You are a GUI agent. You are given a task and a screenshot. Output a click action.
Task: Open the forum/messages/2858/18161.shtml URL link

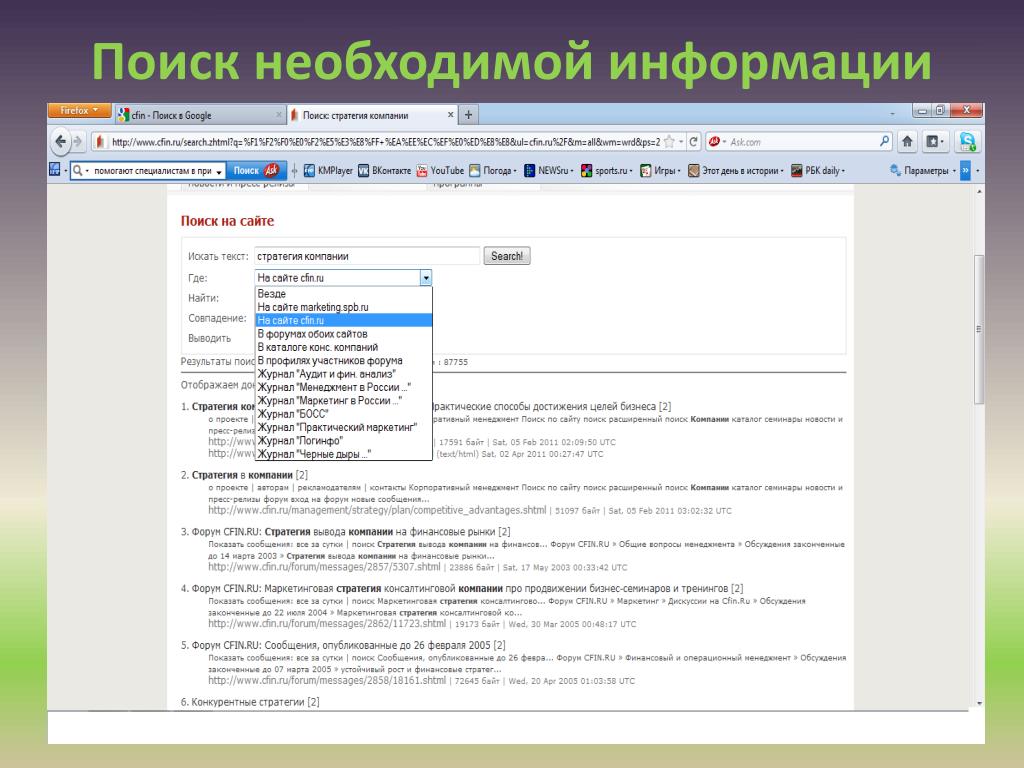click(x=327, y=680)
